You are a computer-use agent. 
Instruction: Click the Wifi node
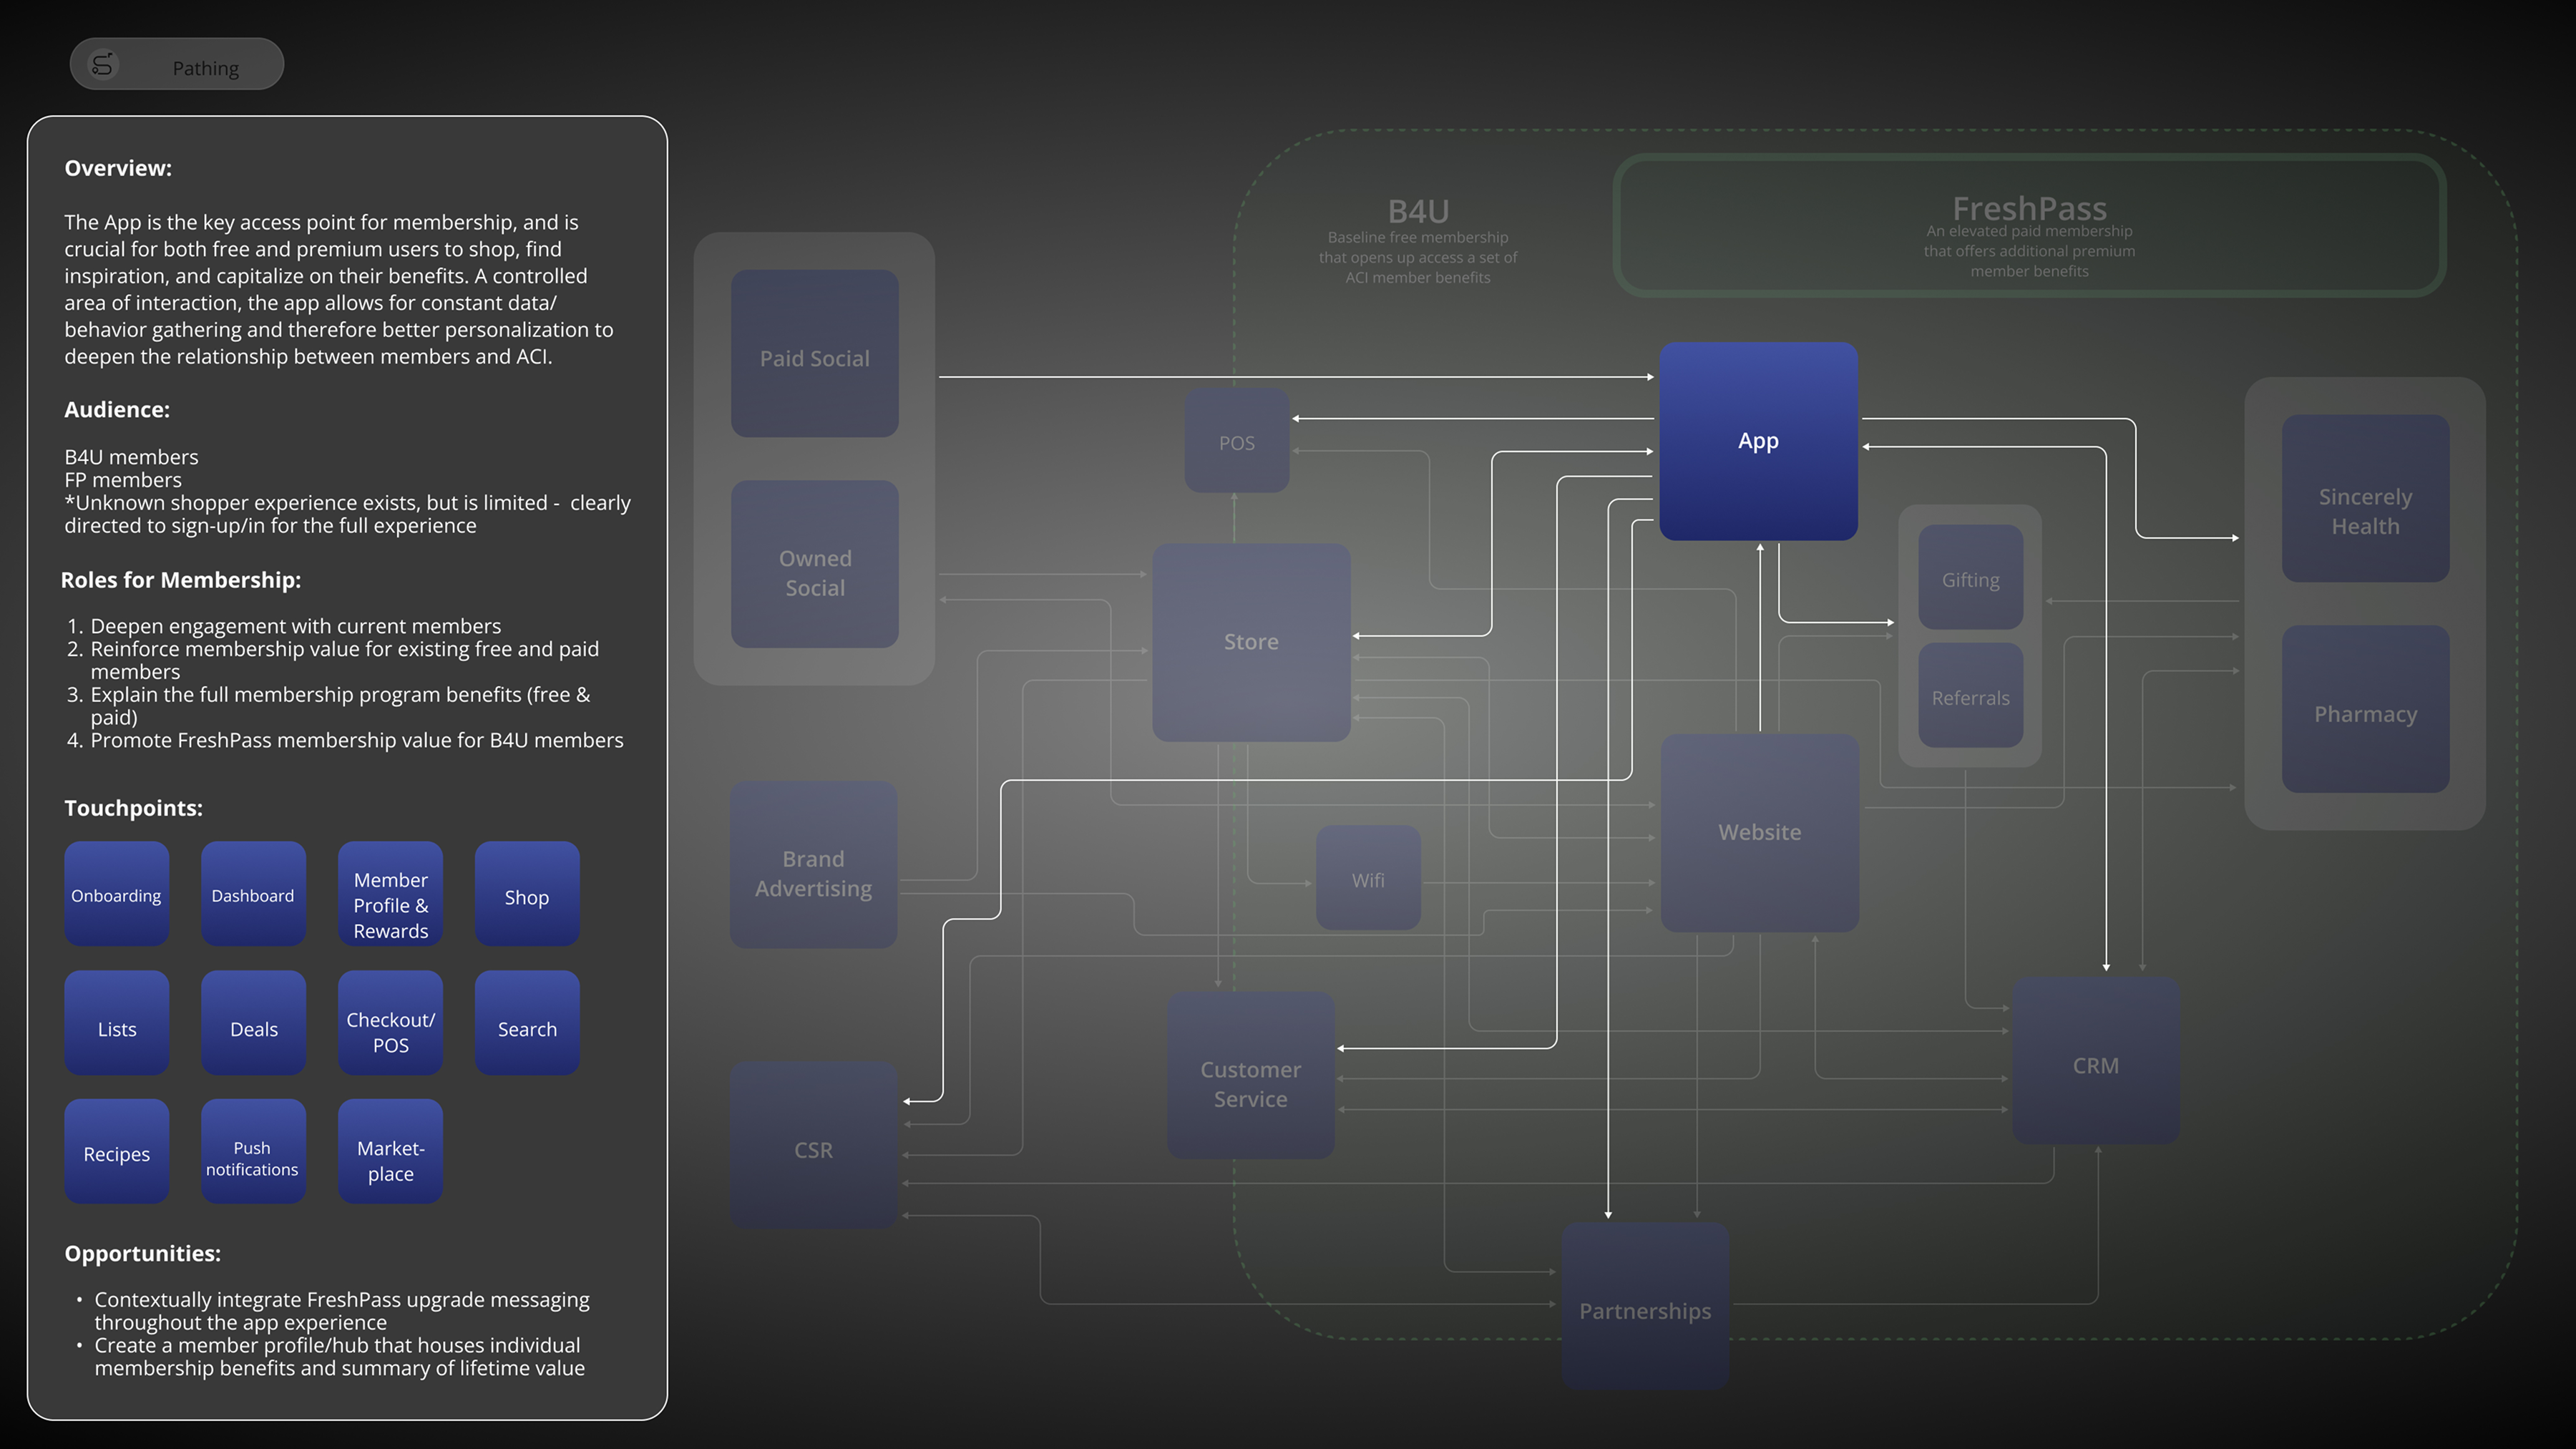[x=1368, y=878]
